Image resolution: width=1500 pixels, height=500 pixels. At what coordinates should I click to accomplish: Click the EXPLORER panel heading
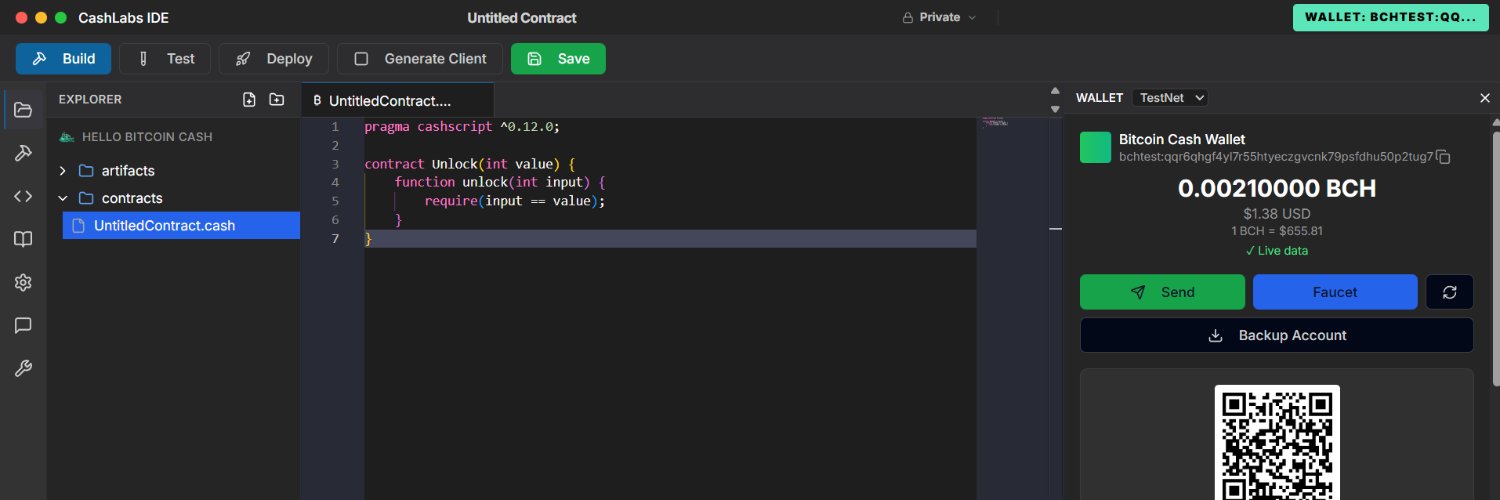coord(90,99)
